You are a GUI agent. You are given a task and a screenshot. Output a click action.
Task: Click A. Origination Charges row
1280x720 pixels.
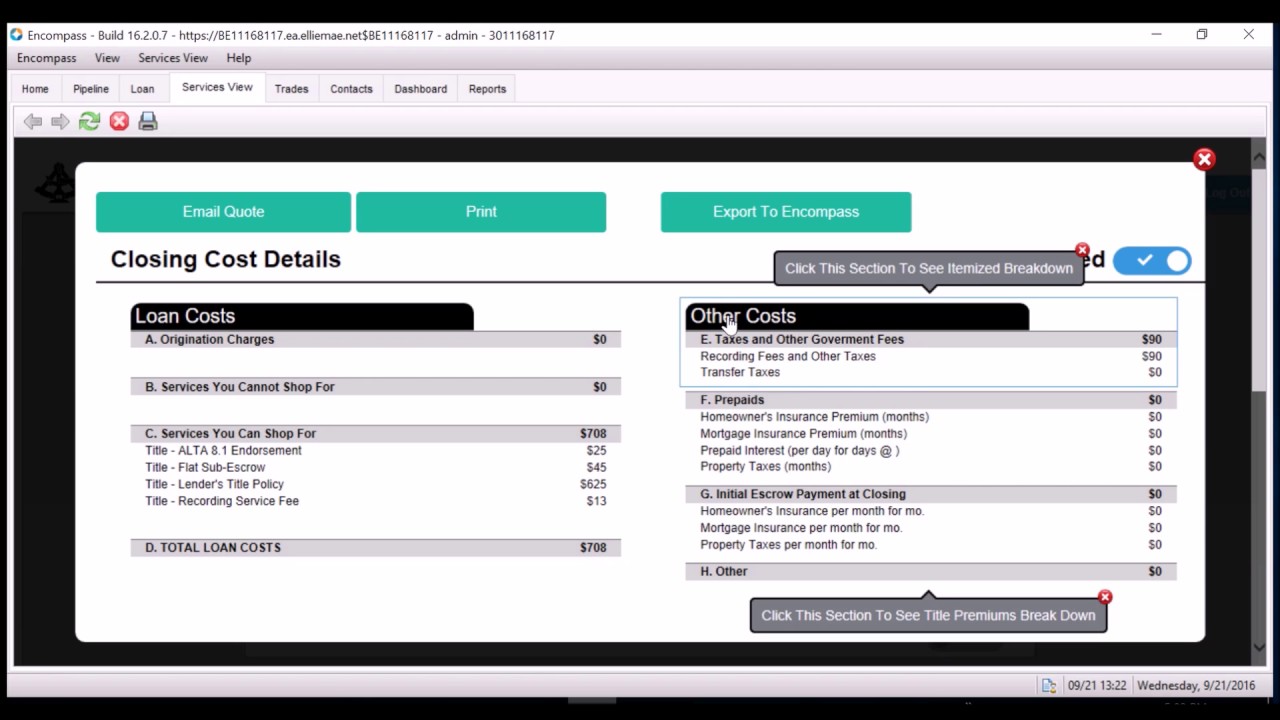click(x=376, y=340)
